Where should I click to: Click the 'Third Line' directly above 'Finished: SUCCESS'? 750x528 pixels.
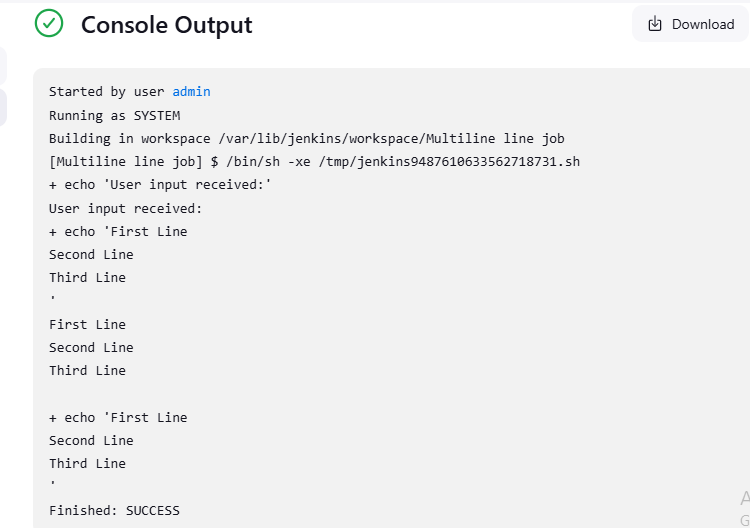pyautogui.click(x=87, y=463)
